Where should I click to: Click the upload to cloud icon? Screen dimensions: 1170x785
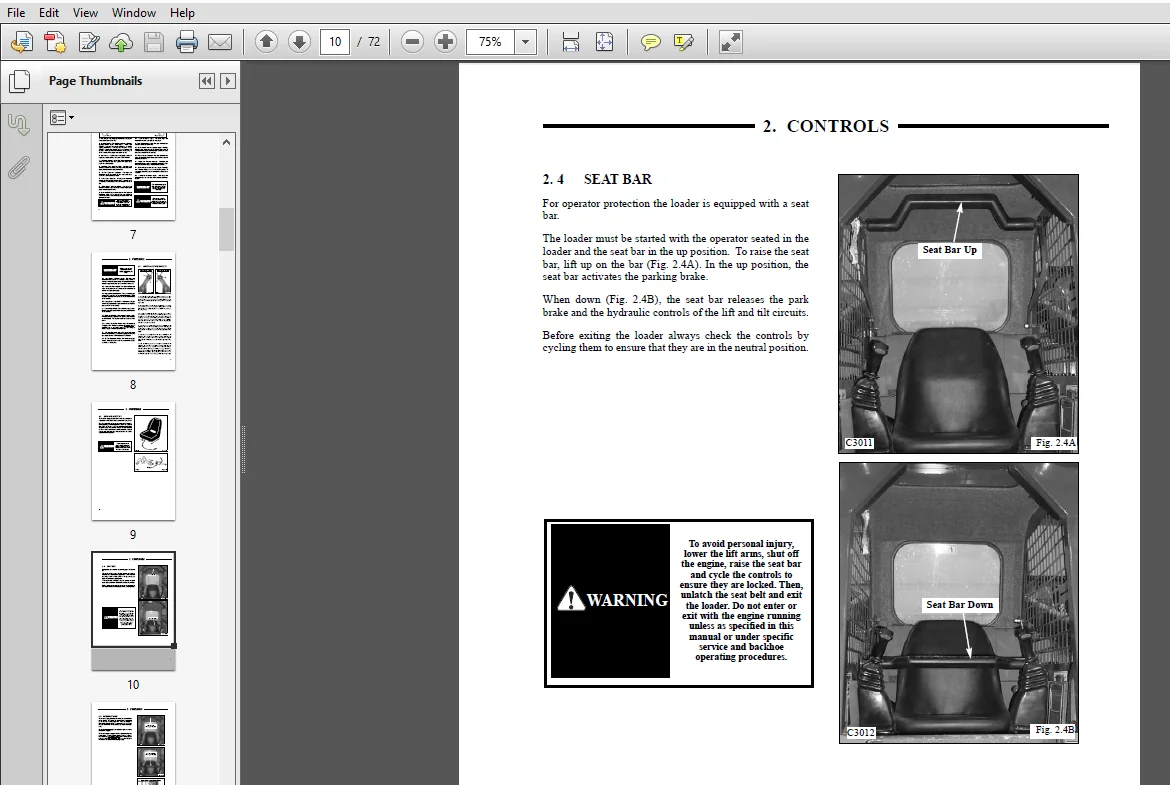click(x=121, y=42)
